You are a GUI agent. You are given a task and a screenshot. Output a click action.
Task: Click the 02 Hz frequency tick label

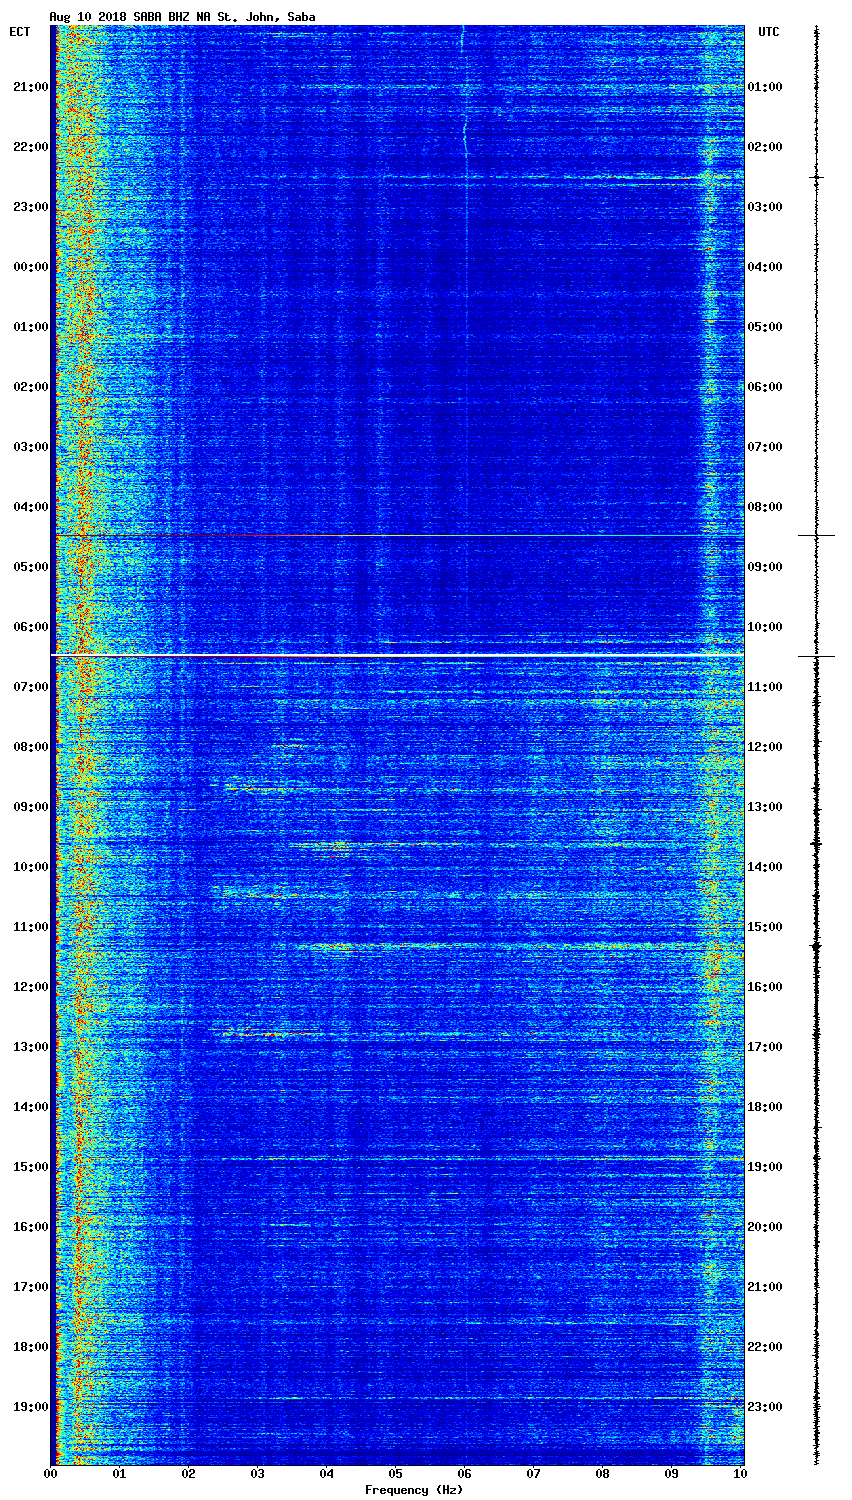tap(189, 1474)
